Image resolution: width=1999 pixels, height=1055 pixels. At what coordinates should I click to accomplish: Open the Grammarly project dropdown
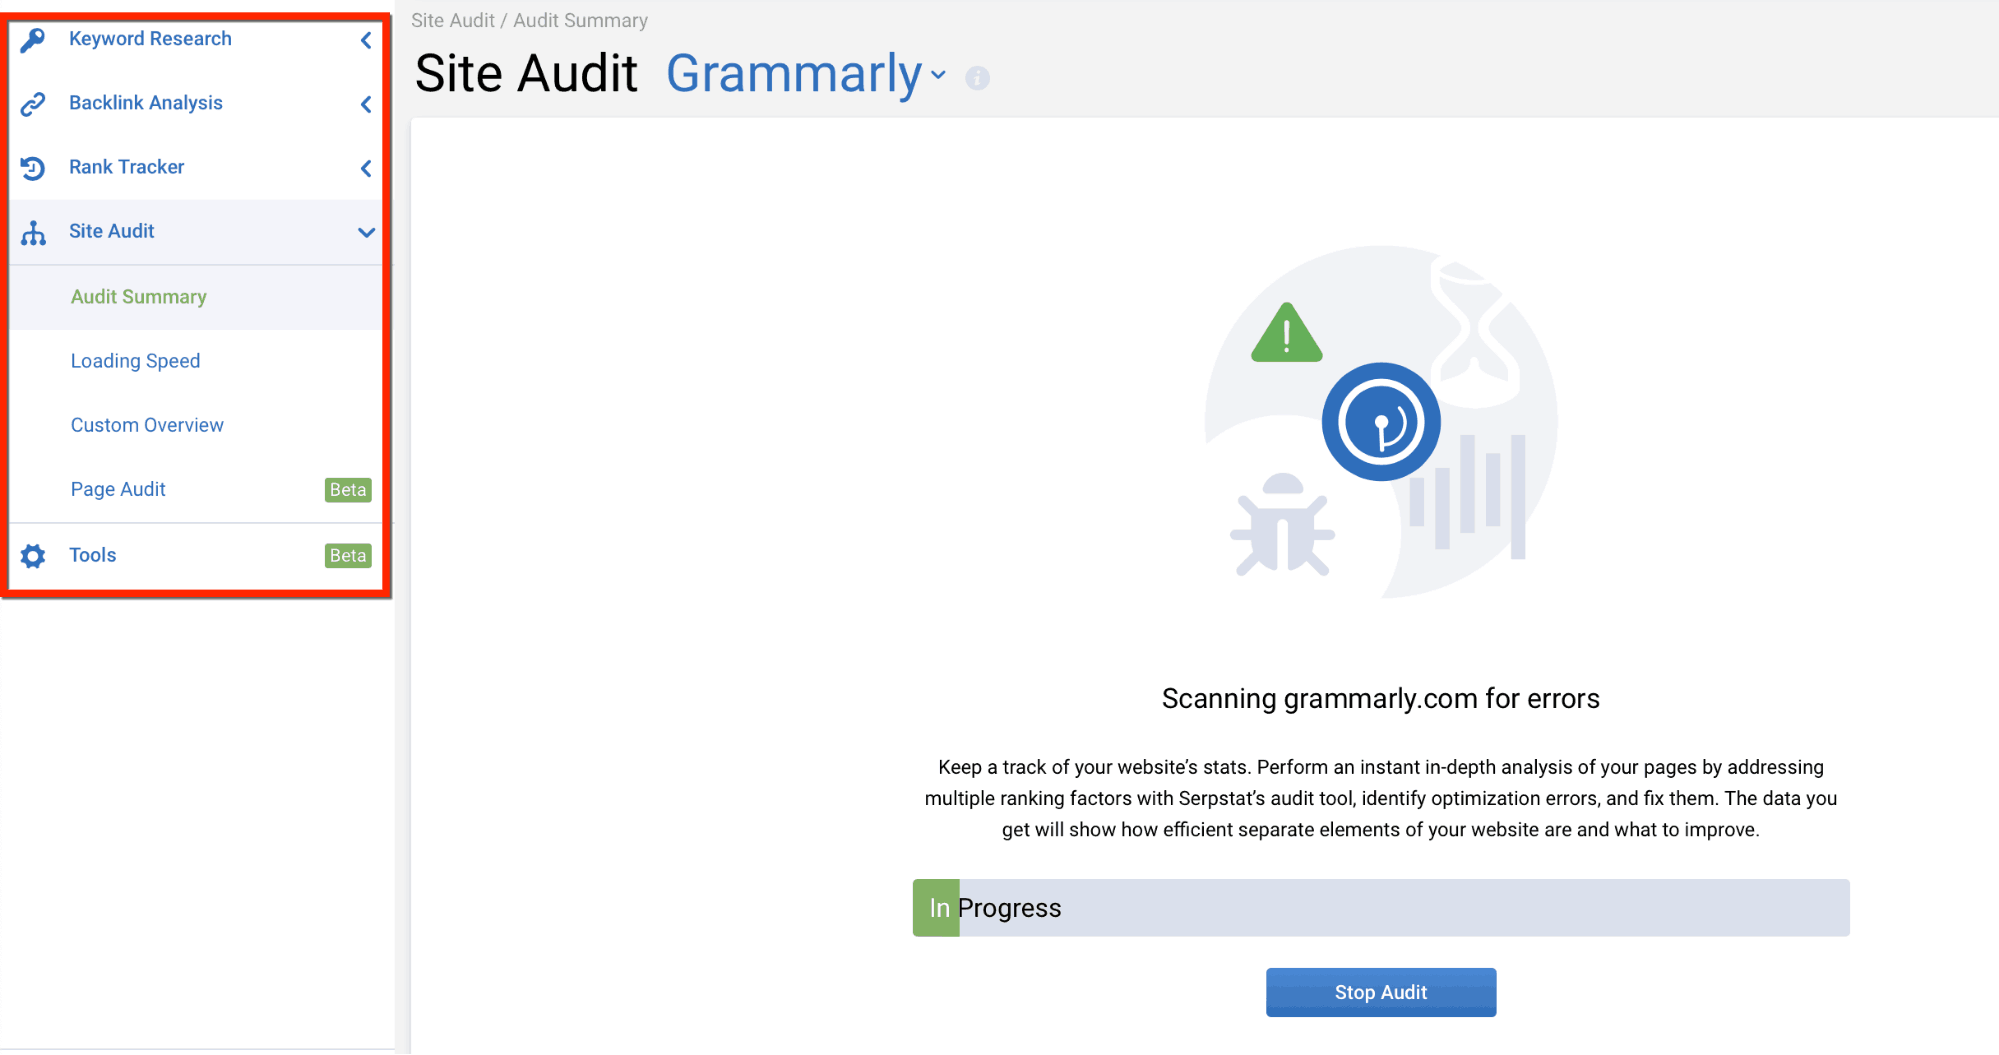[938, 75]
